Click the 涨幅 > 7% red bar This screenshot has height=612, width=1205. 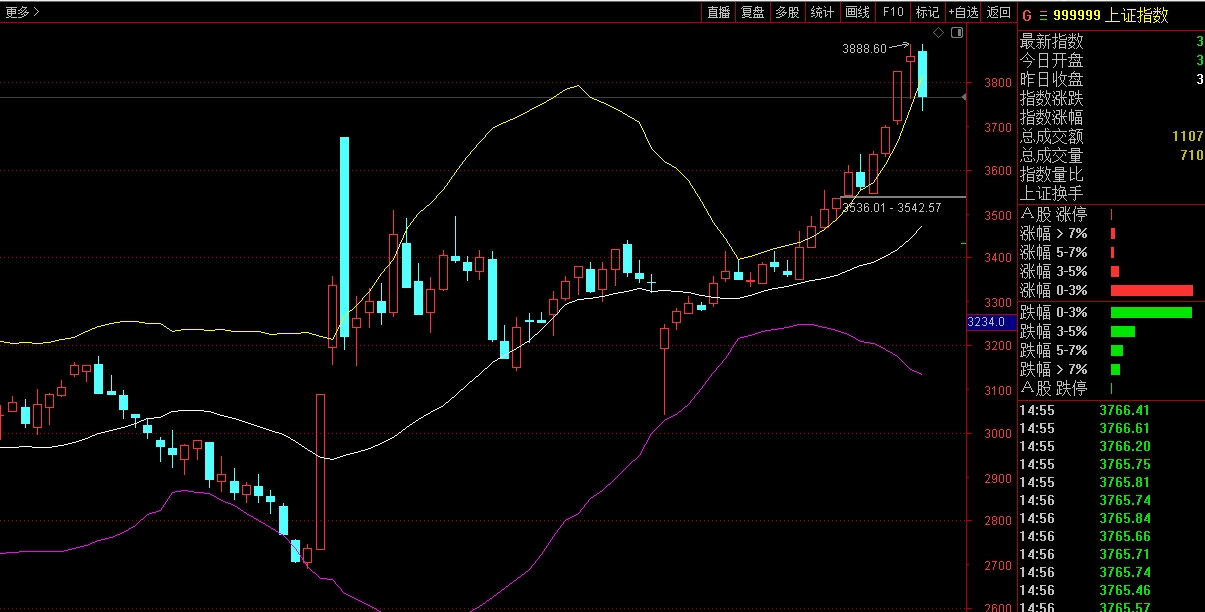coord(1112,233)
